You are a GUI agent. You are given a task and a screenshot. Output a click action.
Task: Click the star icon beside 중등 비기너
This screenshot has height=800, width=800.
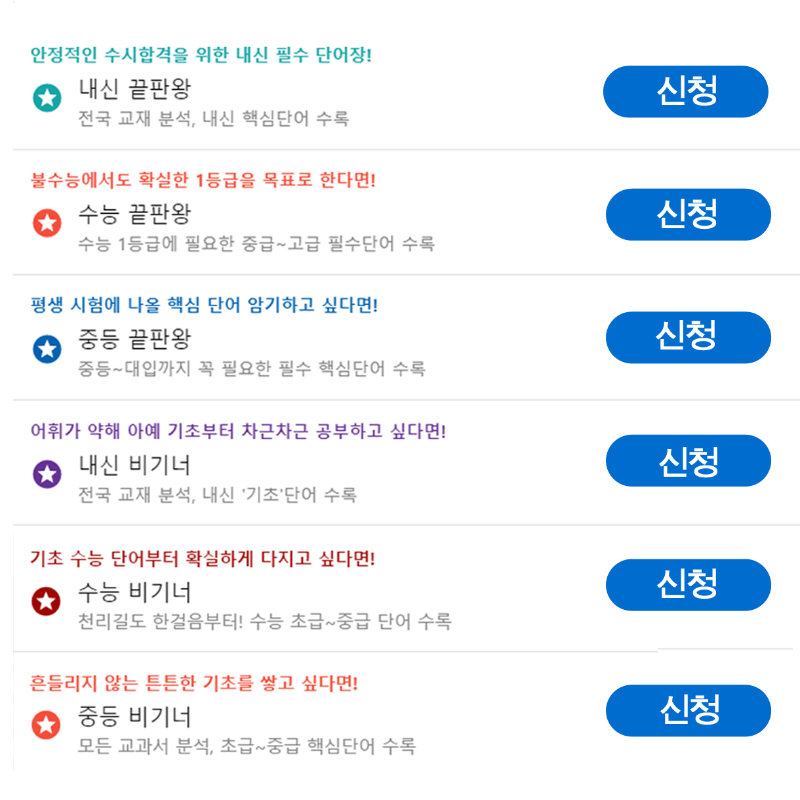point(46,724)
